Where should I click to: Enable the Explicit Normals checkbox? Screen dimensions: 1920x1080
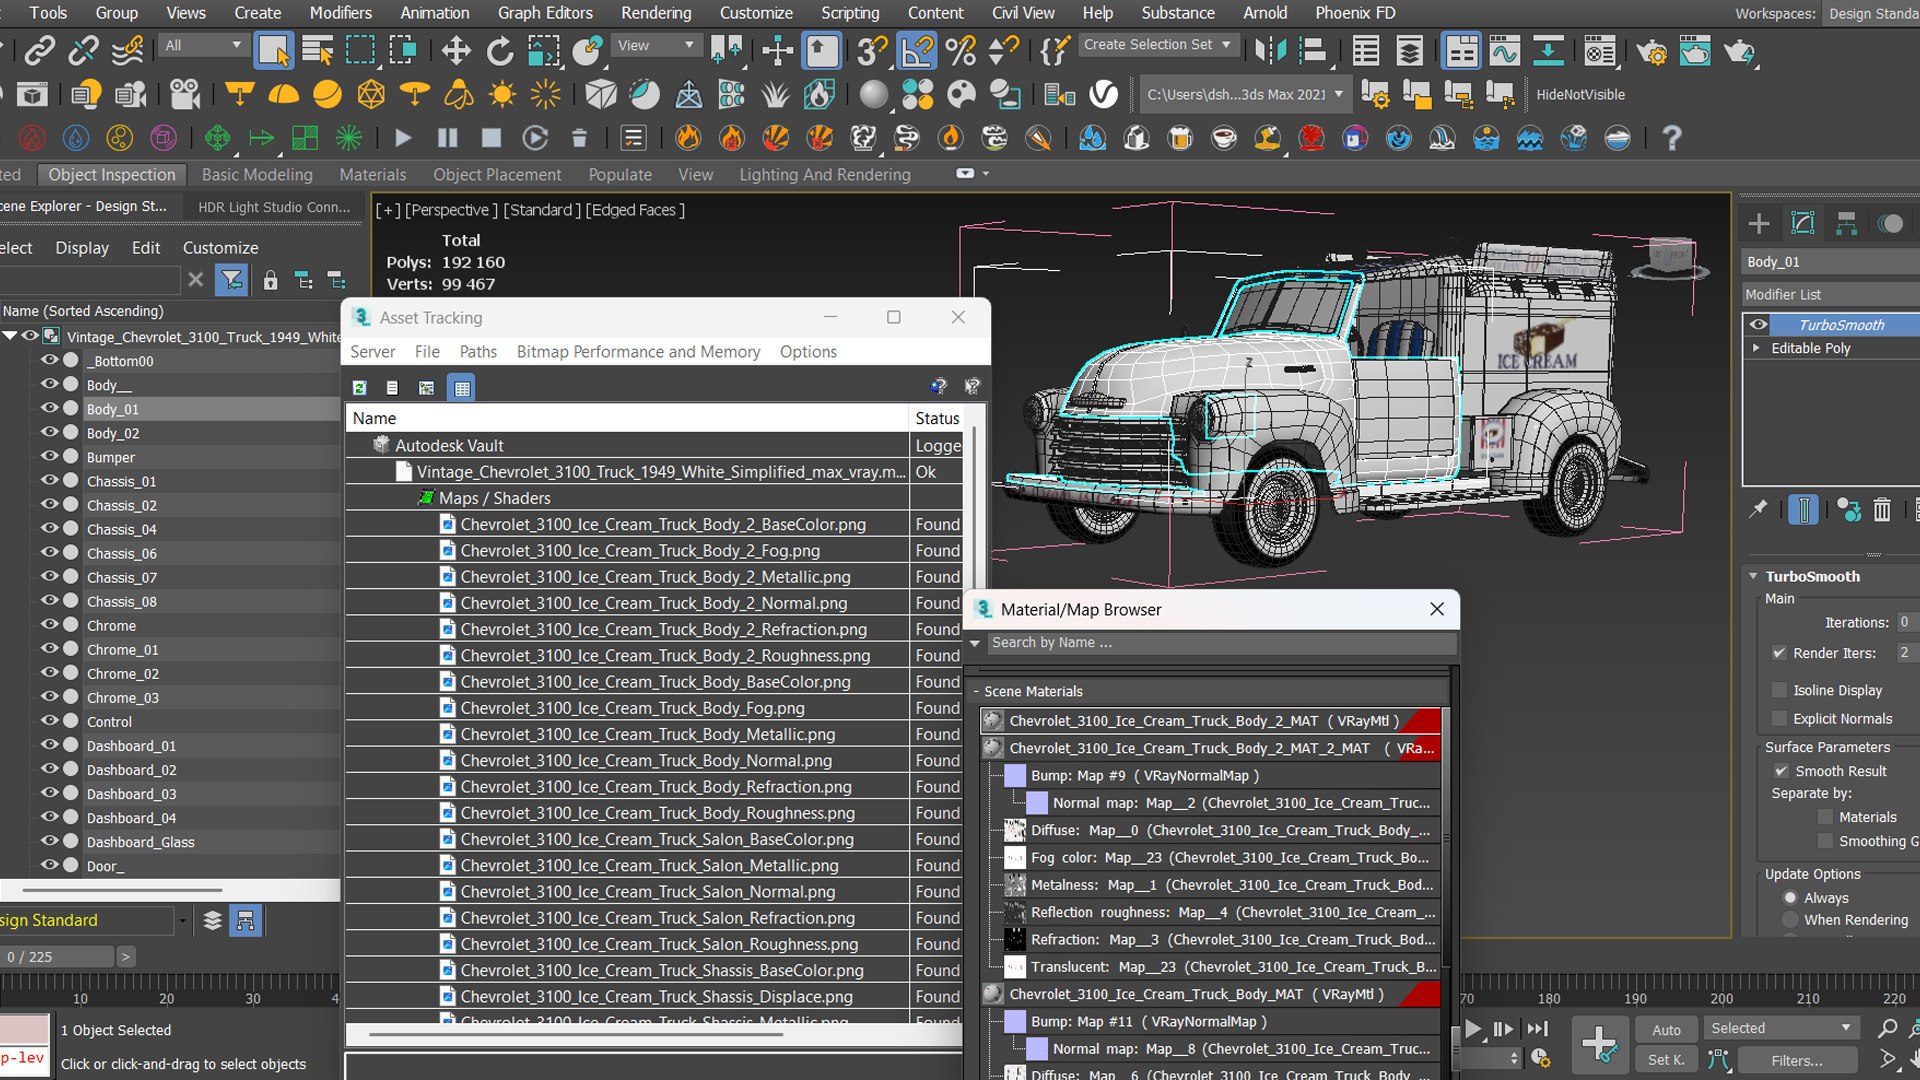pyautogui.click(x=1779, y=718)
